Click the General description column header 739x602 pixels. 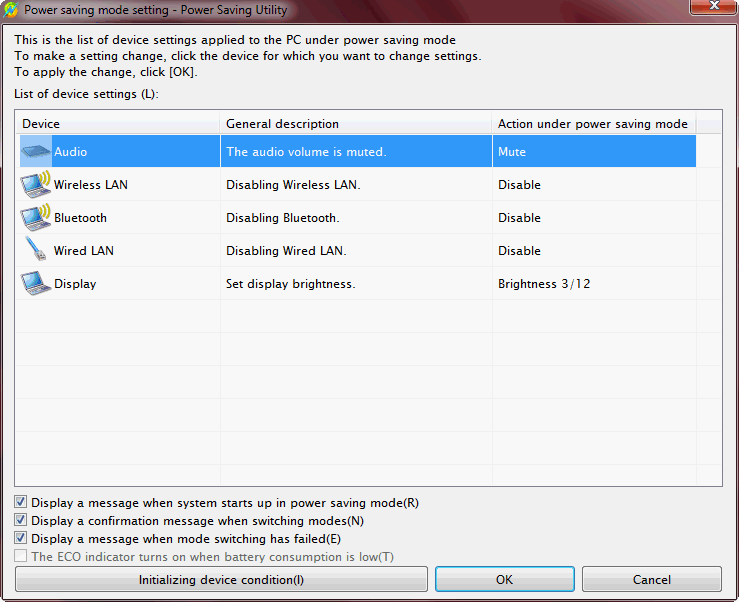356,124
